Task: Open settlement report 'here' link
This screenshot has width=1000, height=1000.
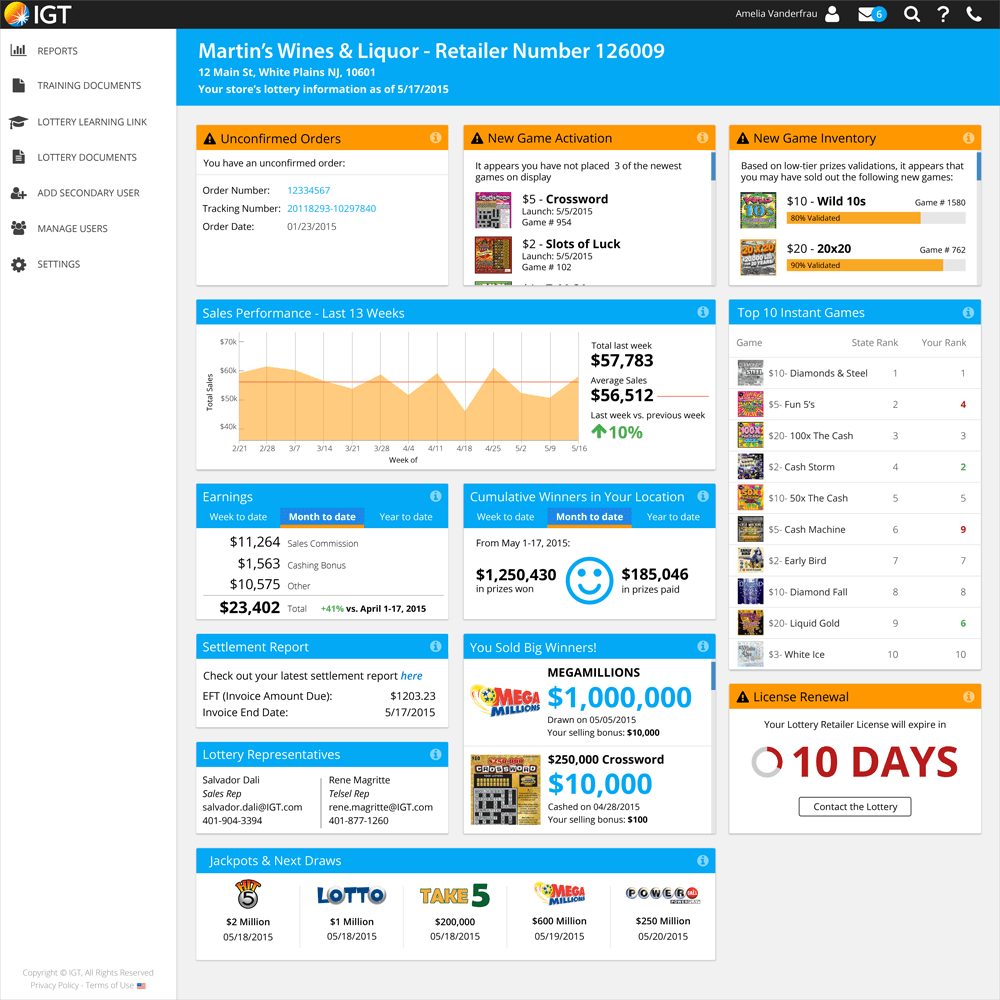Action: [411, 676]
